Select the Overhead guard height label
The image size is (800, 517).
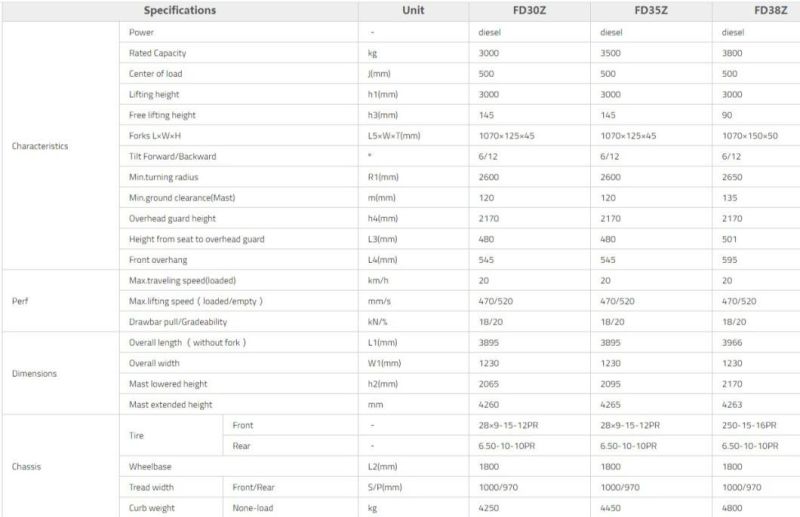coord(172,218)
